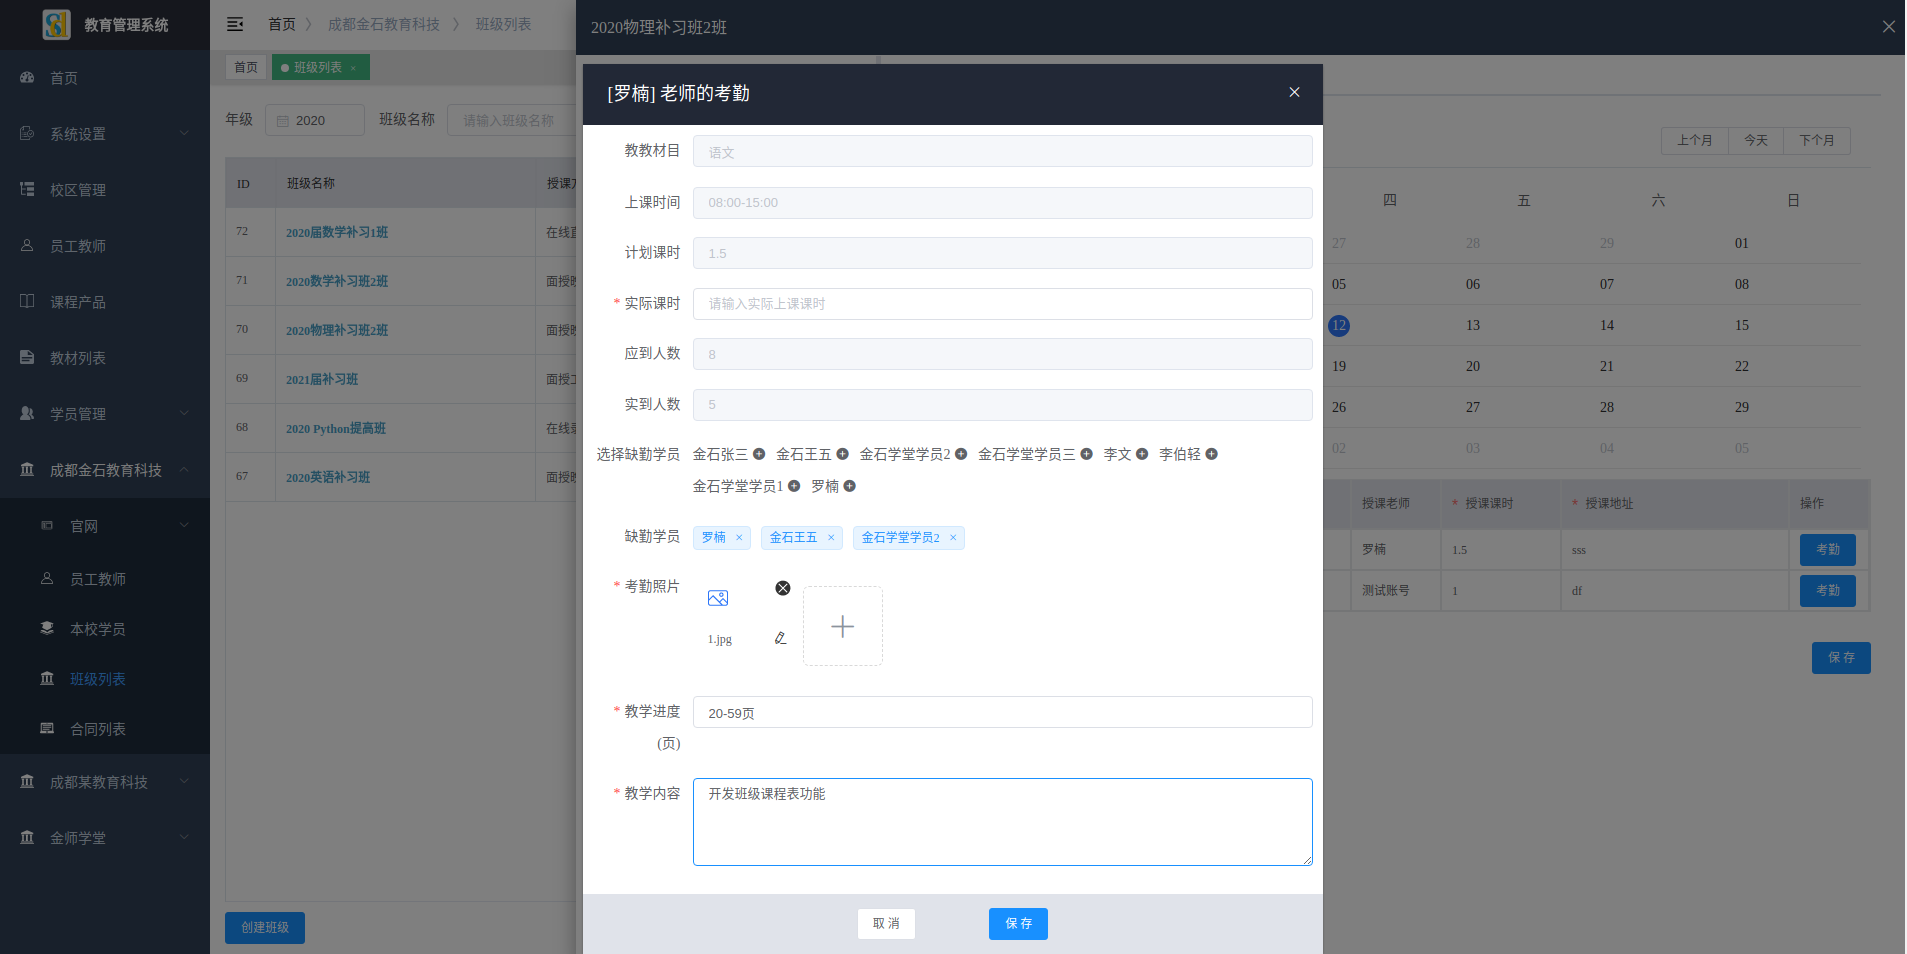Image resolution: width=1907 pixels, height=954 pixels.
Task: Toggle the sidebar collapse icon
Action: (235, 24)
